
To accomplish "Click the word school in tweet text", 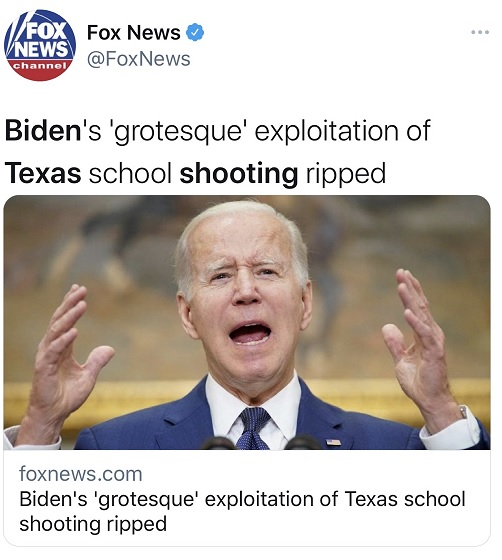I will click(130, 173).
